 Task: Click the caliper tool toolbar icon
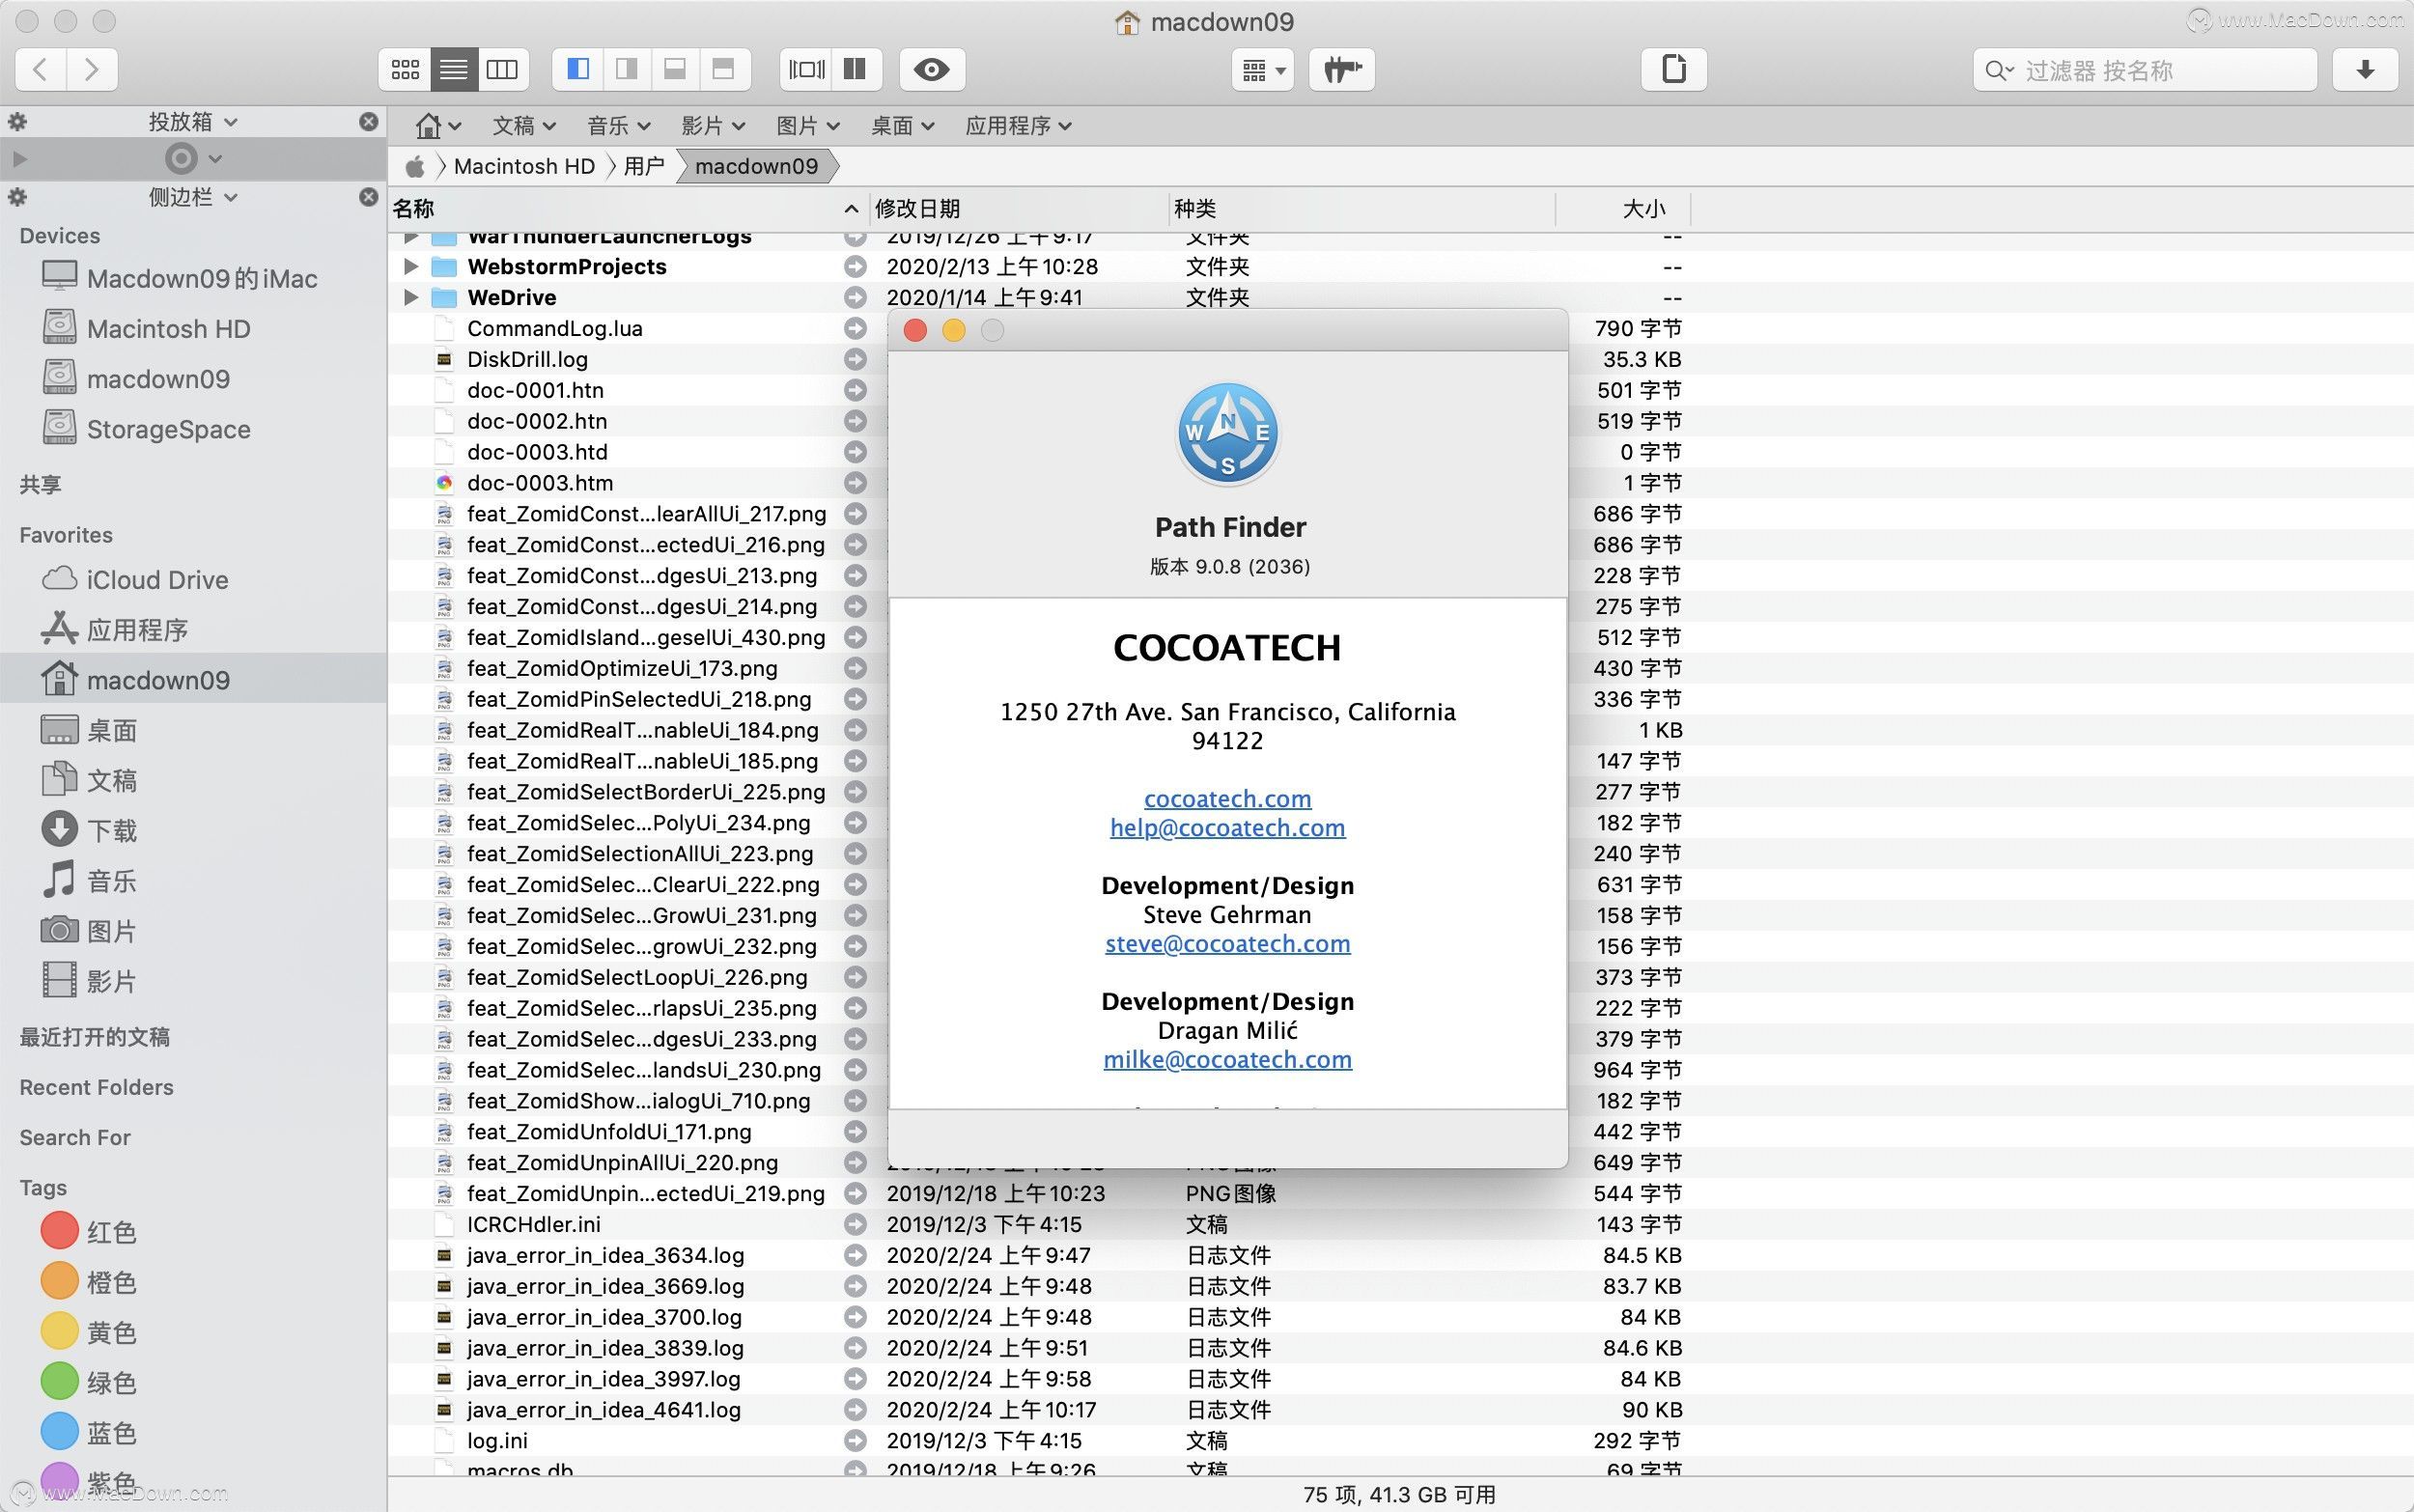click(x=1342, y=70)
